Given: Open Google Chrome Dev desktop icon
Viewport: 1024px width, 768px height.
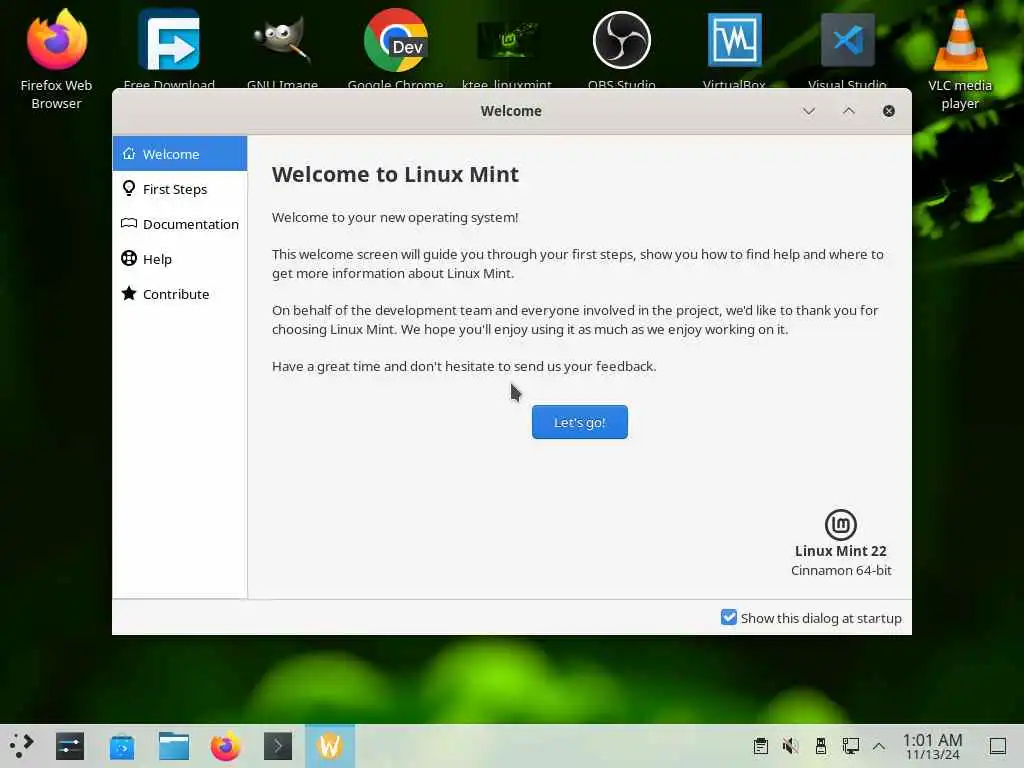Looking at the screenshot, I should (x=396, y=40).
